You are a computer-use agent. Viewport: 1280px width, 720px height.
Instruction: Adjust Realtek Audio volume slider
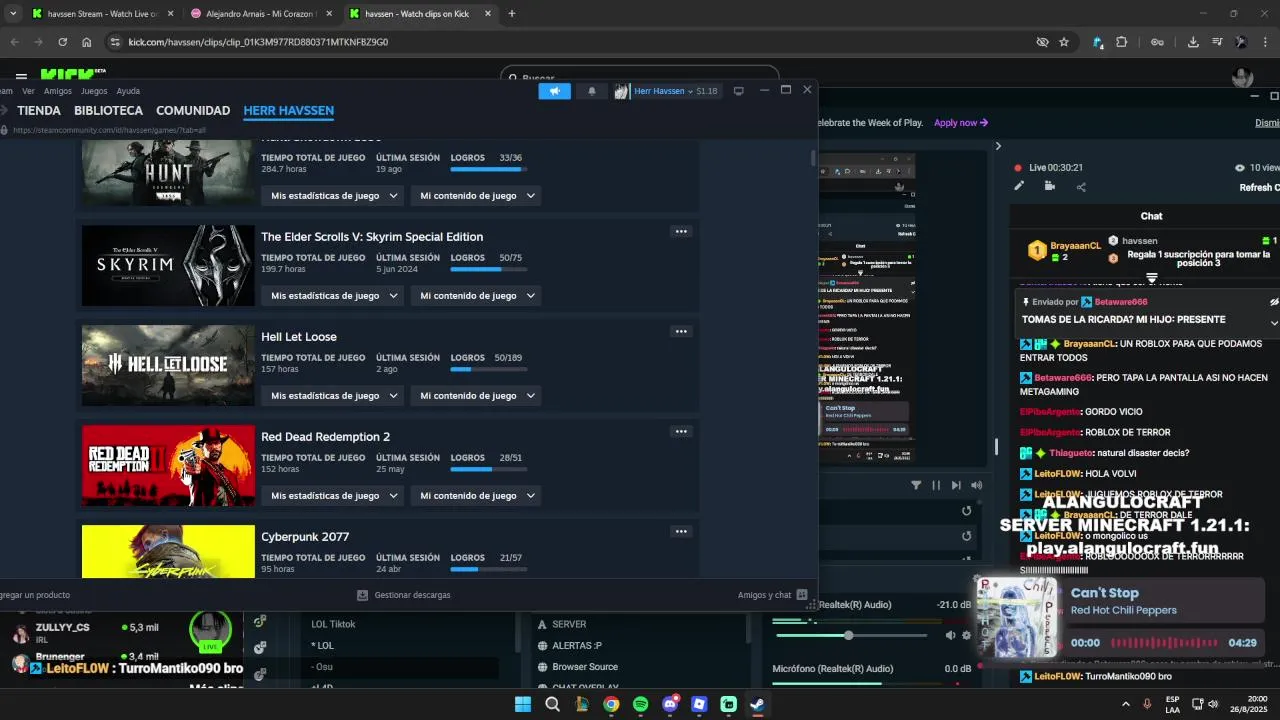pyautogui.click(x=849, y=636)
